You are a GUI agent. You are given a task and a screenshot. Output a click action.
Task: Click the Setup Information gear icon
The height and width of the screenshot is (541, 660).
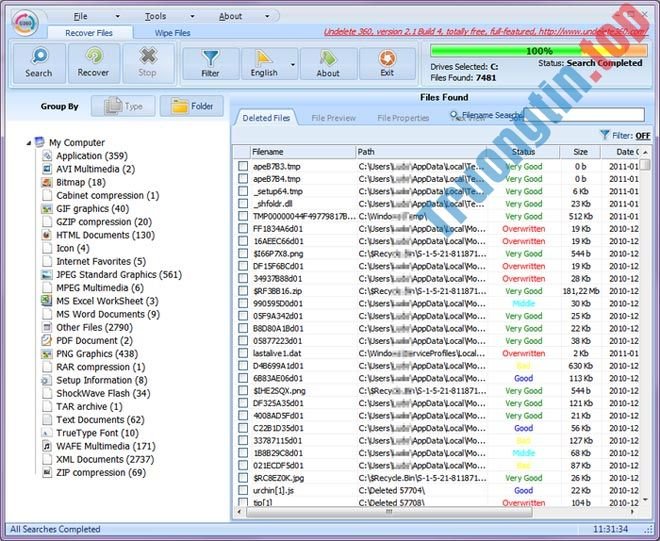(47, 380)
